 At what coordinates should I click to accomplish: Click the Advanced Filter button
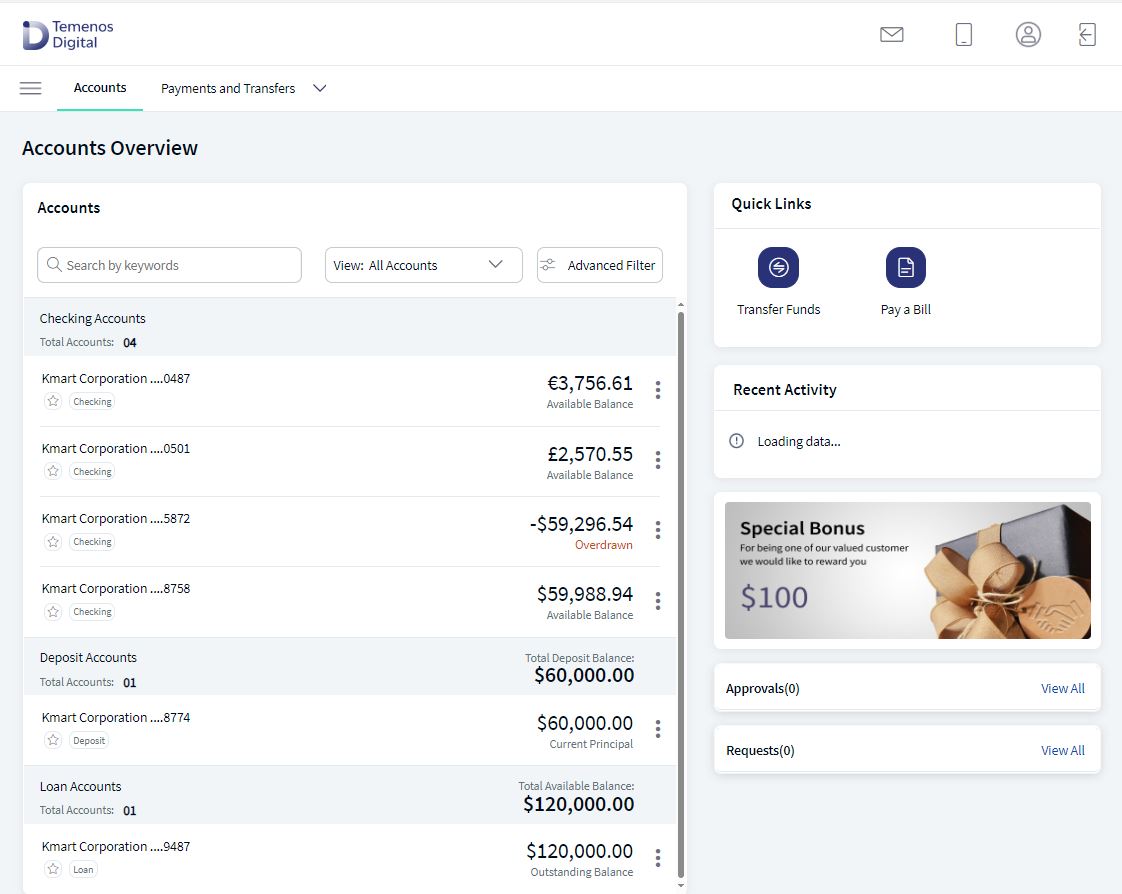pyautogui.click(x=600, y=265)
